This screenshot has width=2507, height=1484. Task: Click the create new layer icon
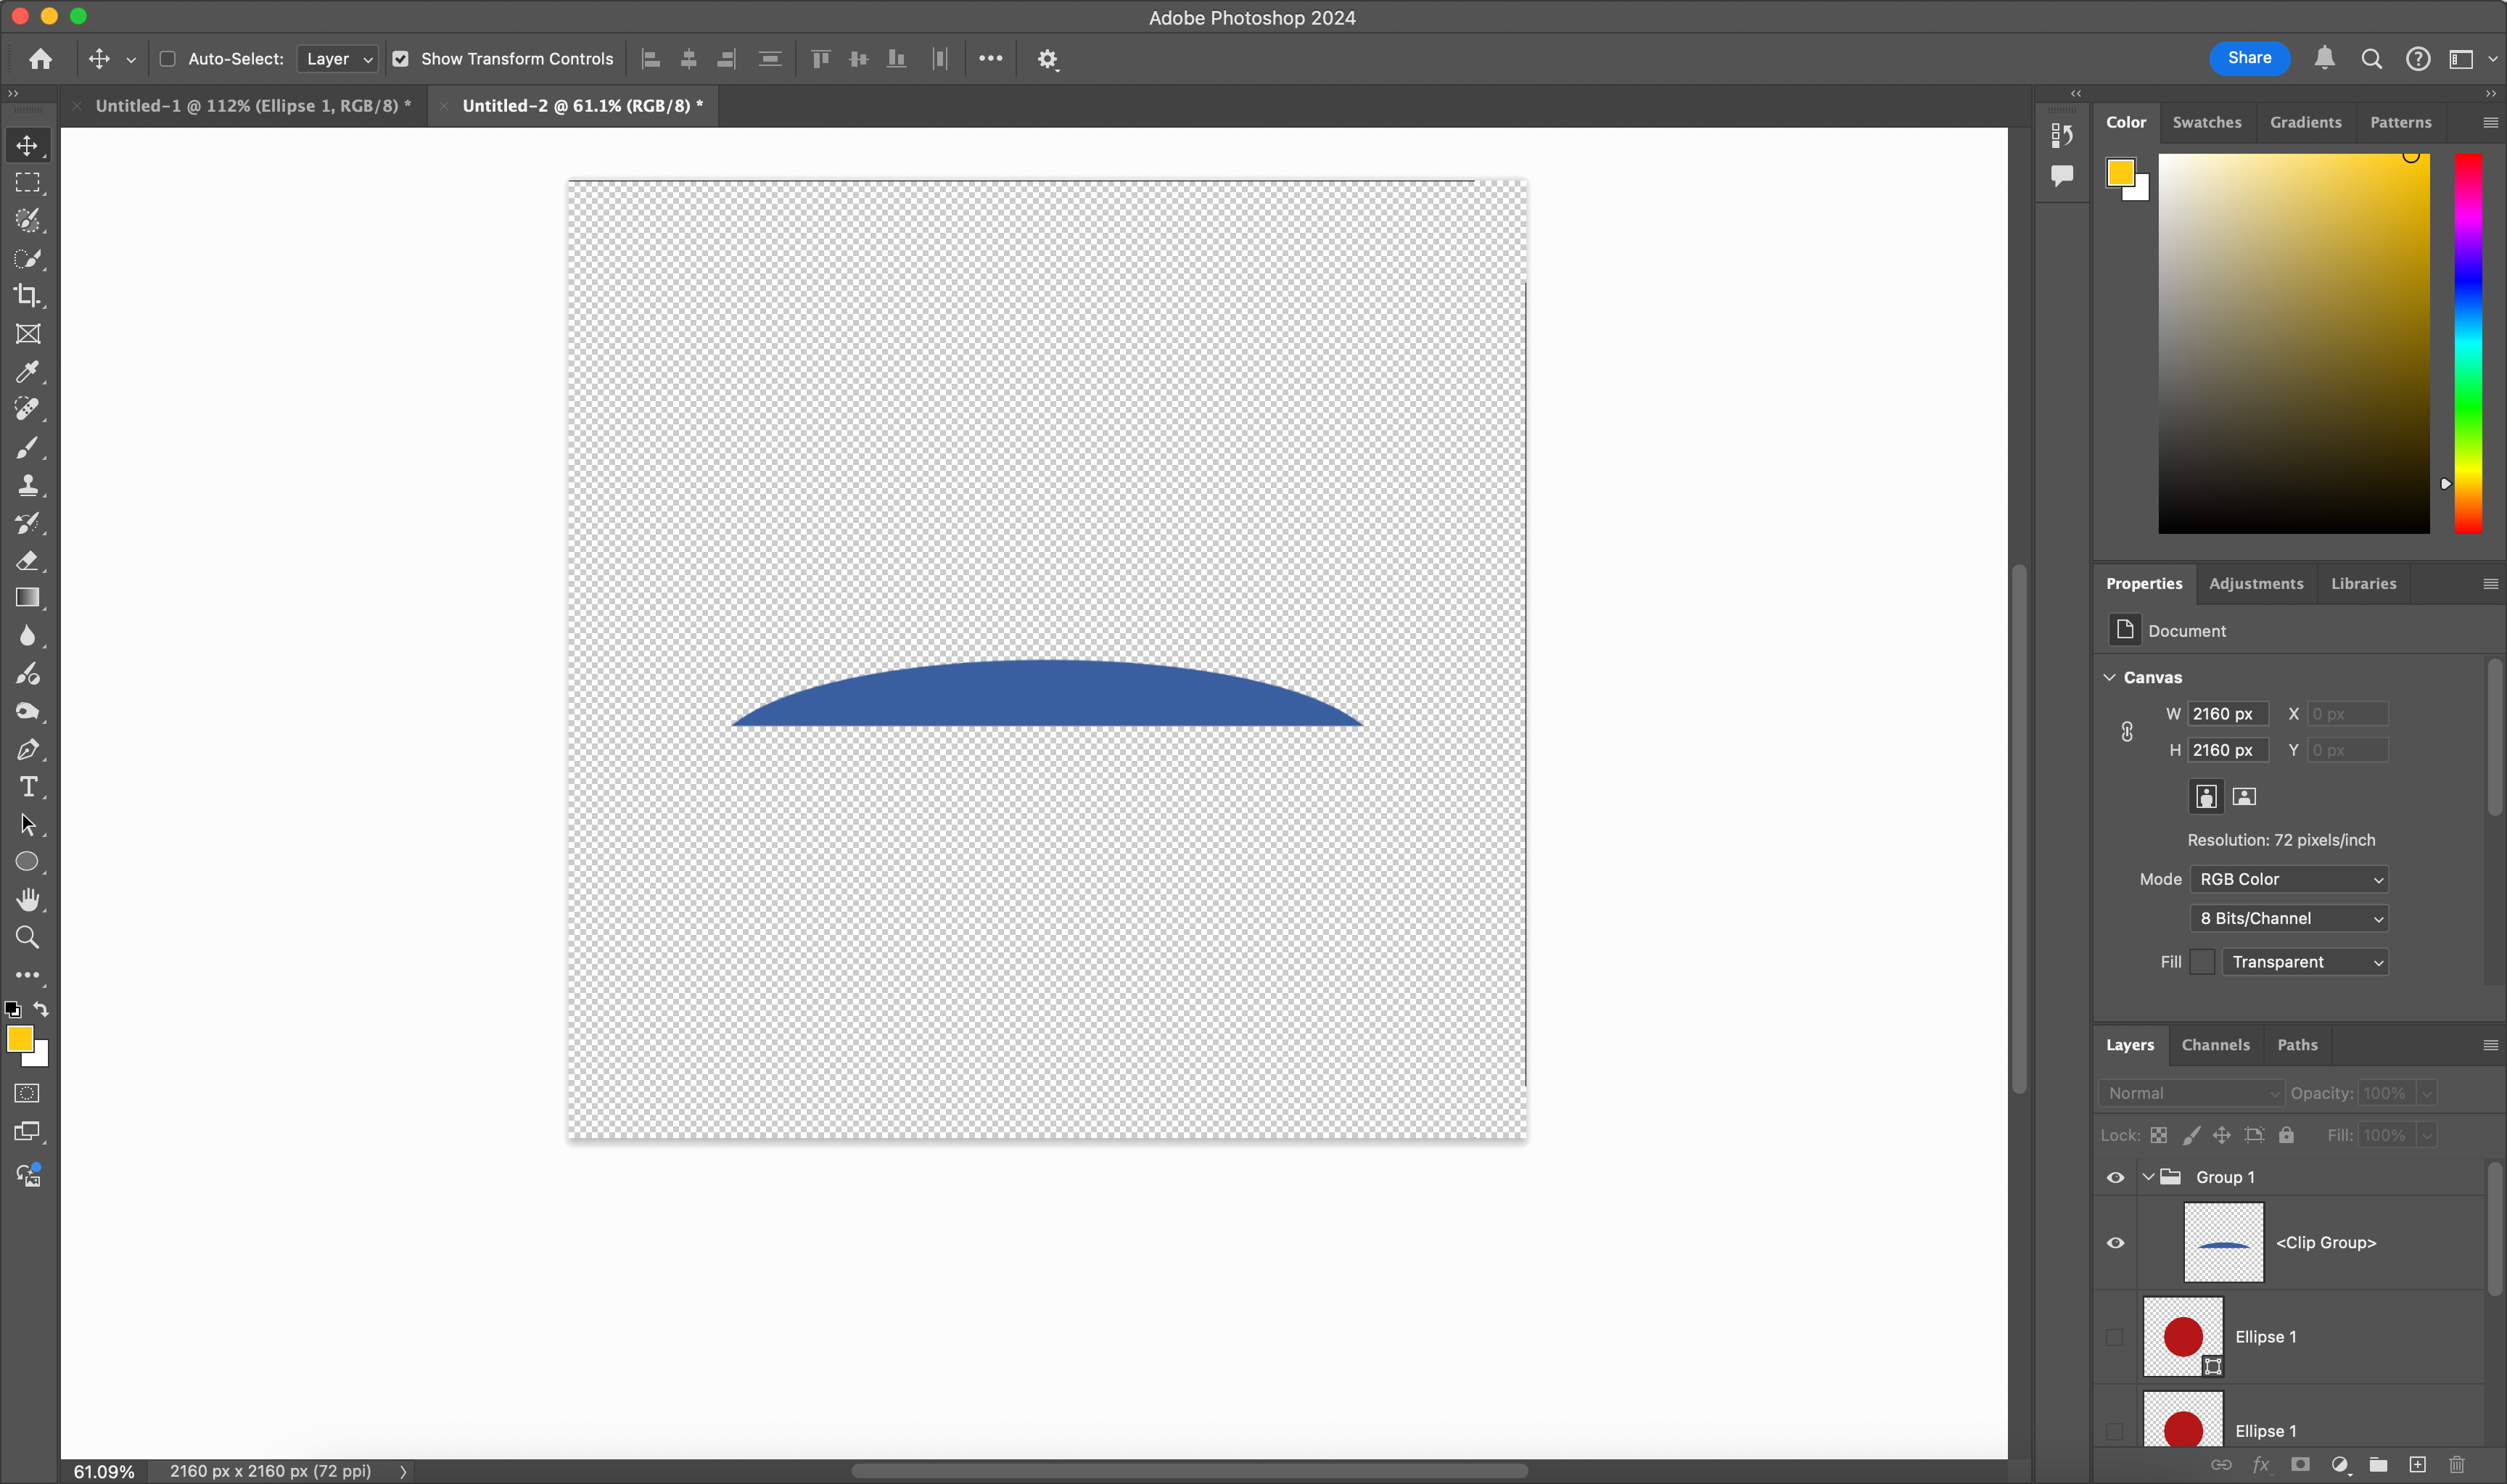coord(2417,1465)
